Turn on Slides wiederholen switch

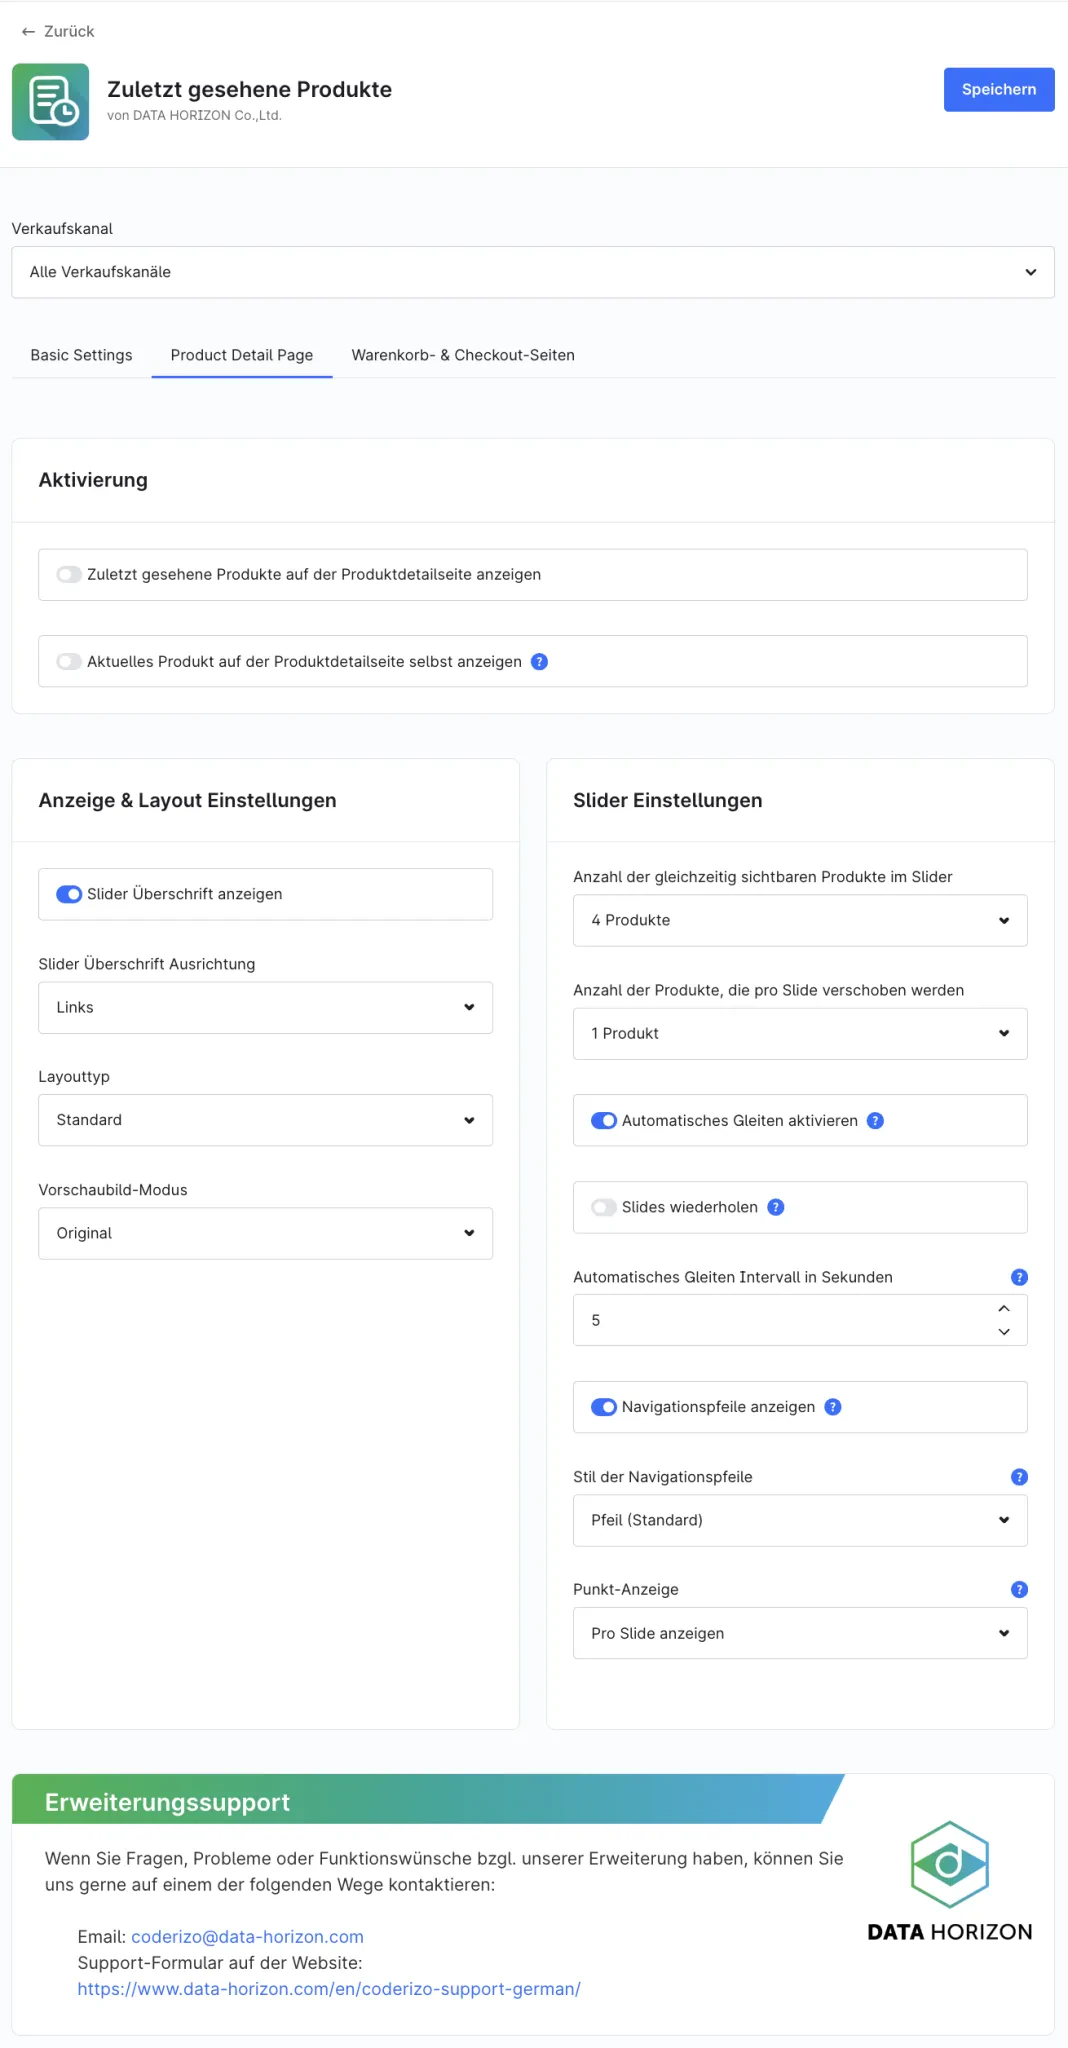tap(604, 1207)
